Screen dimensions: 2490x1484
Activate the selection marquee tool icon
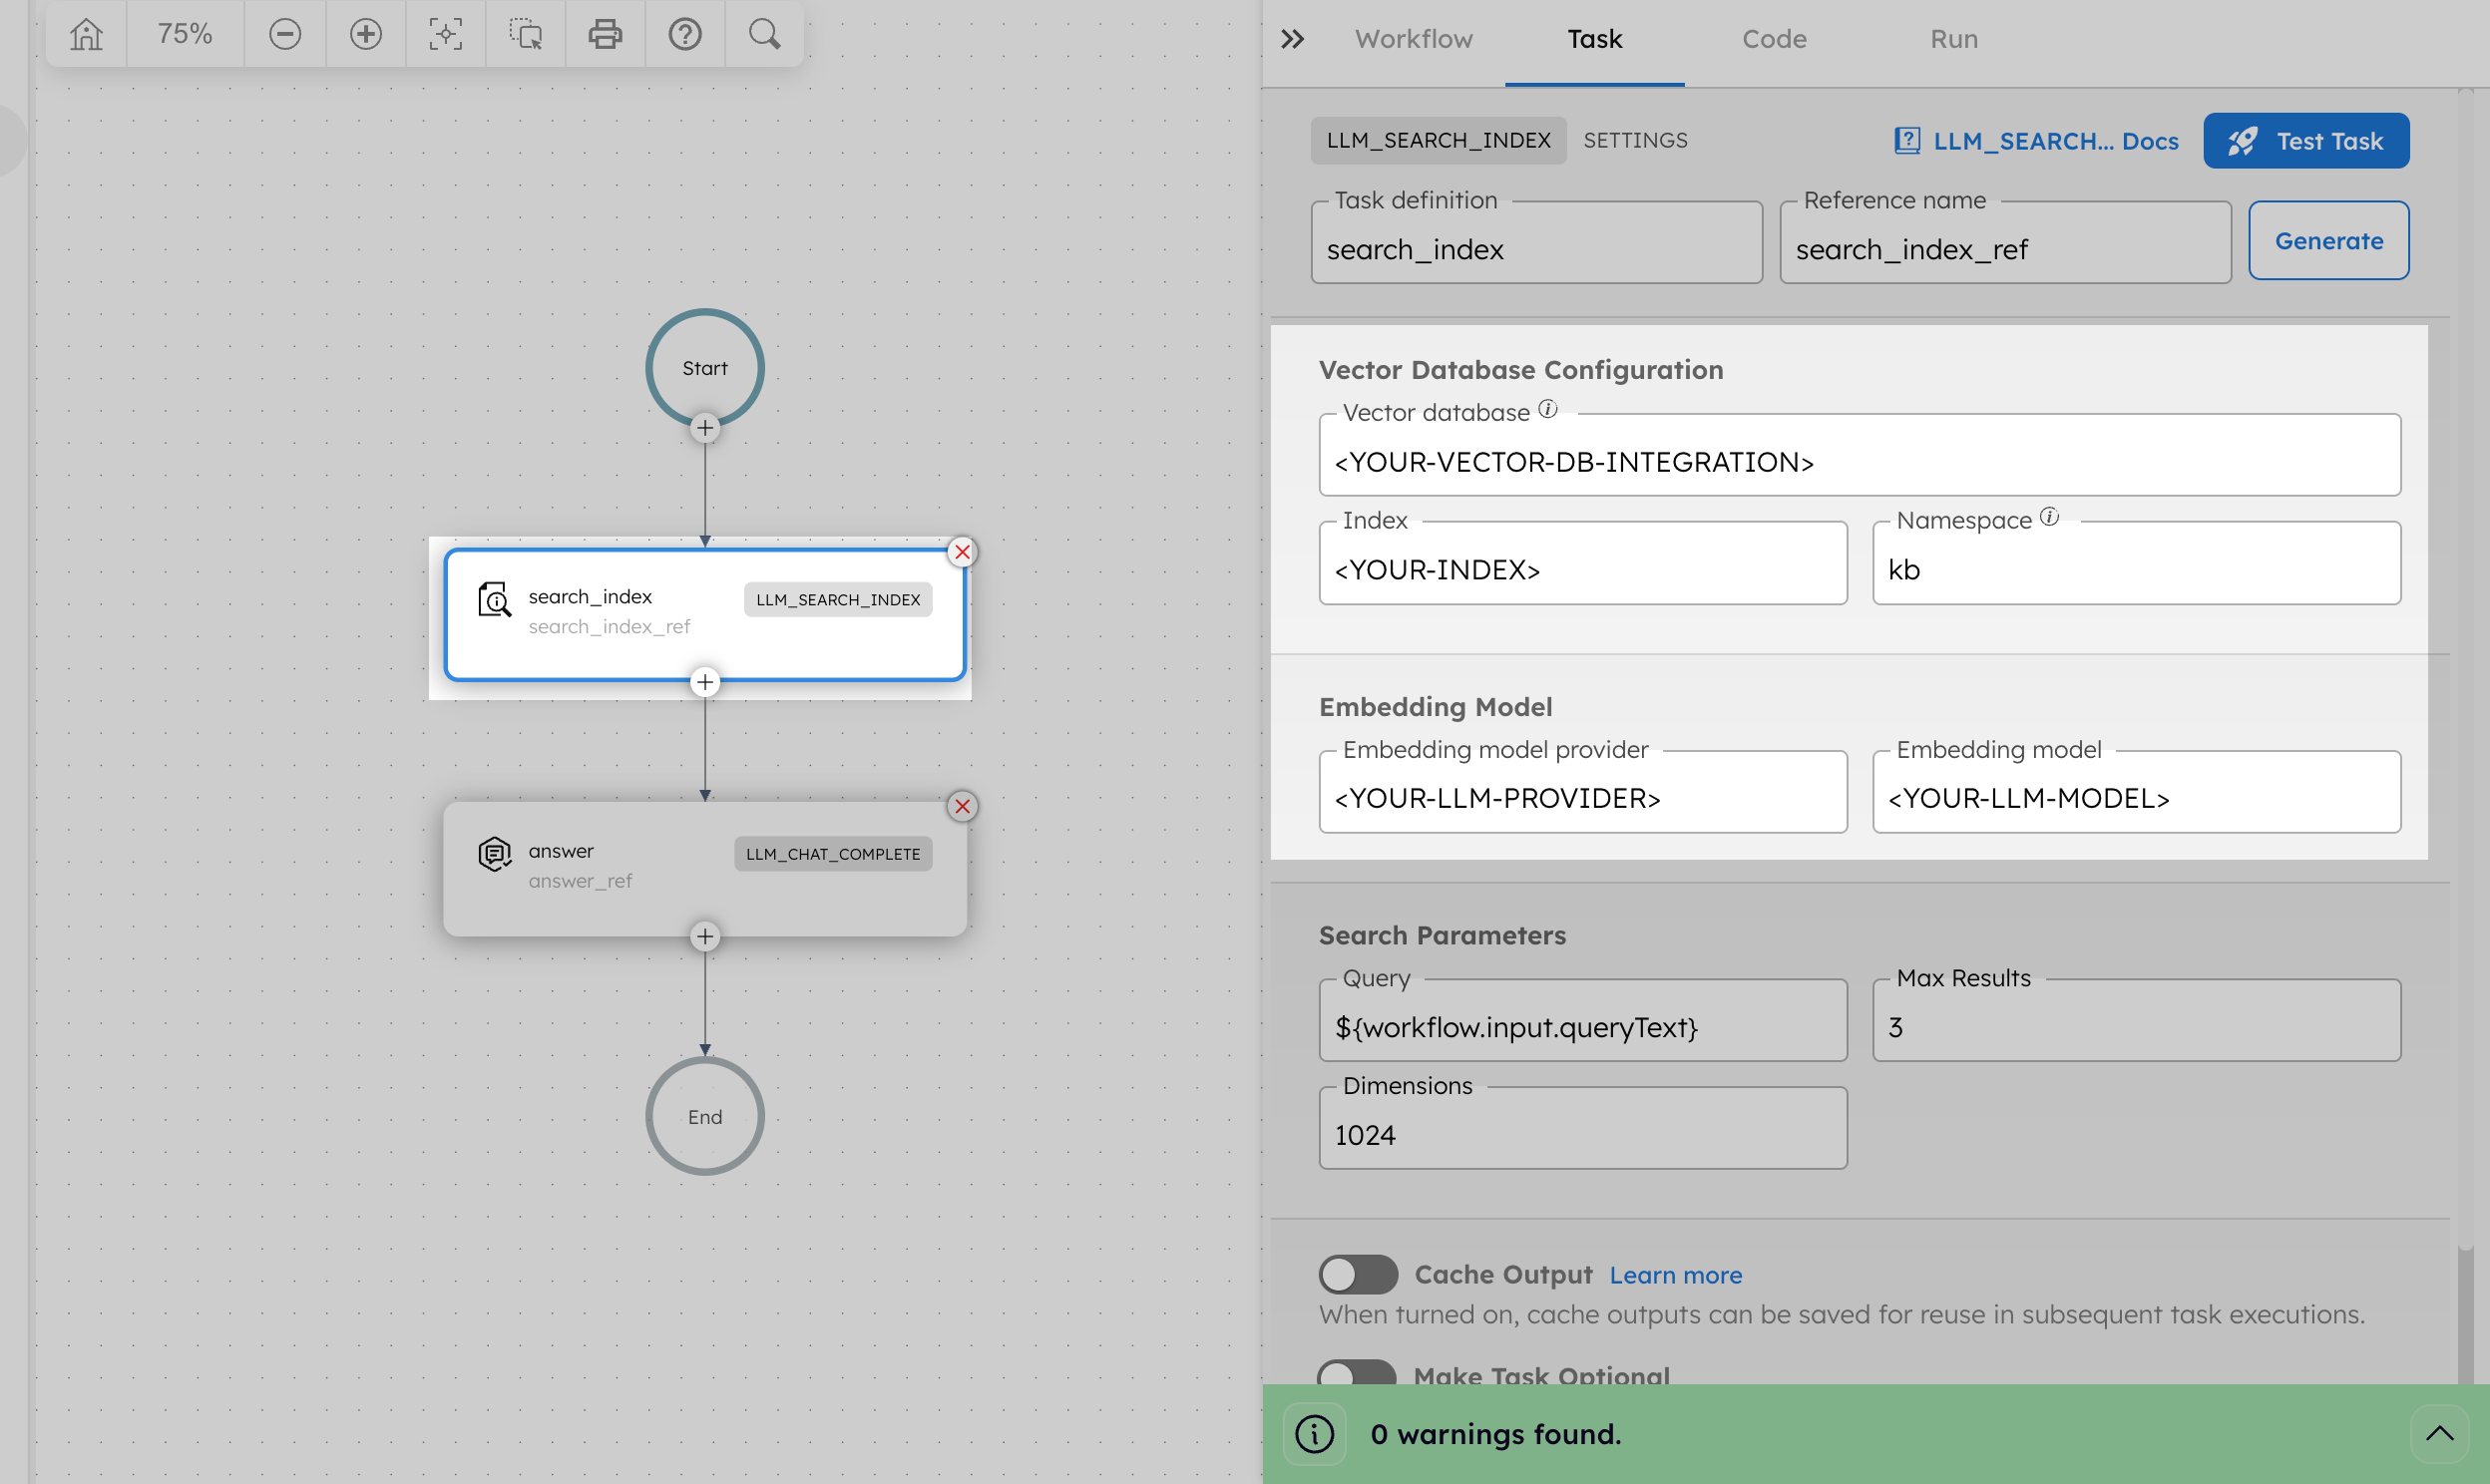pyautogui.click(x=525, y=33)
